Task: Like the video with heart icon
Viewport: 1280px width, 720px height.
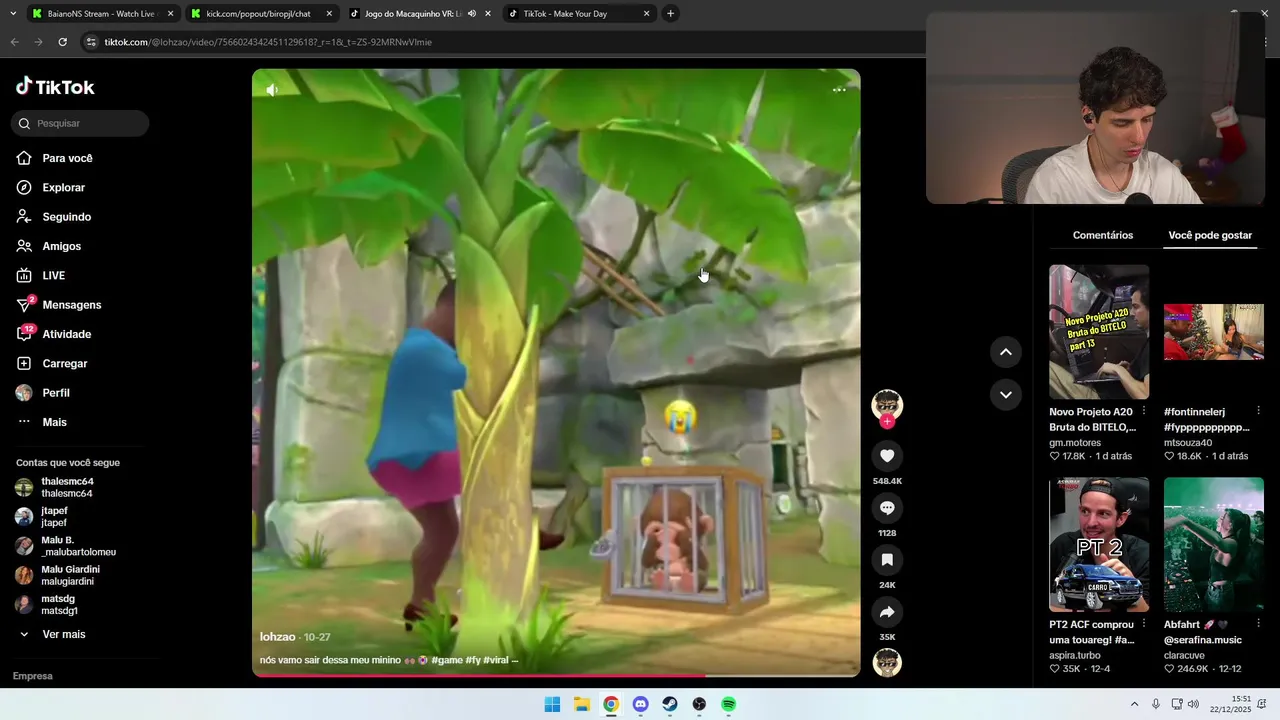Action: click(x=887, y=456)
